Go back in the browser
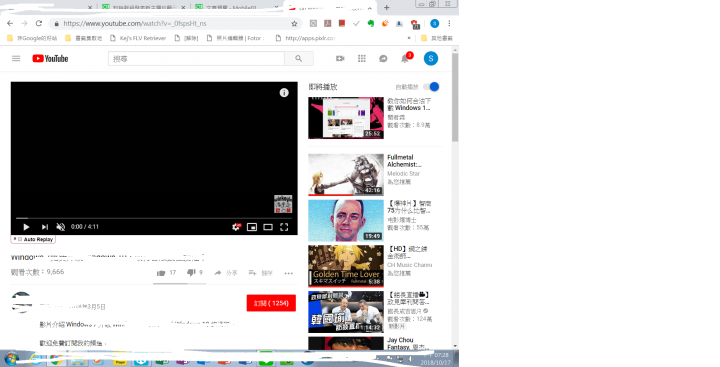This screenshot has height=367, width=720. coord(10,23)
